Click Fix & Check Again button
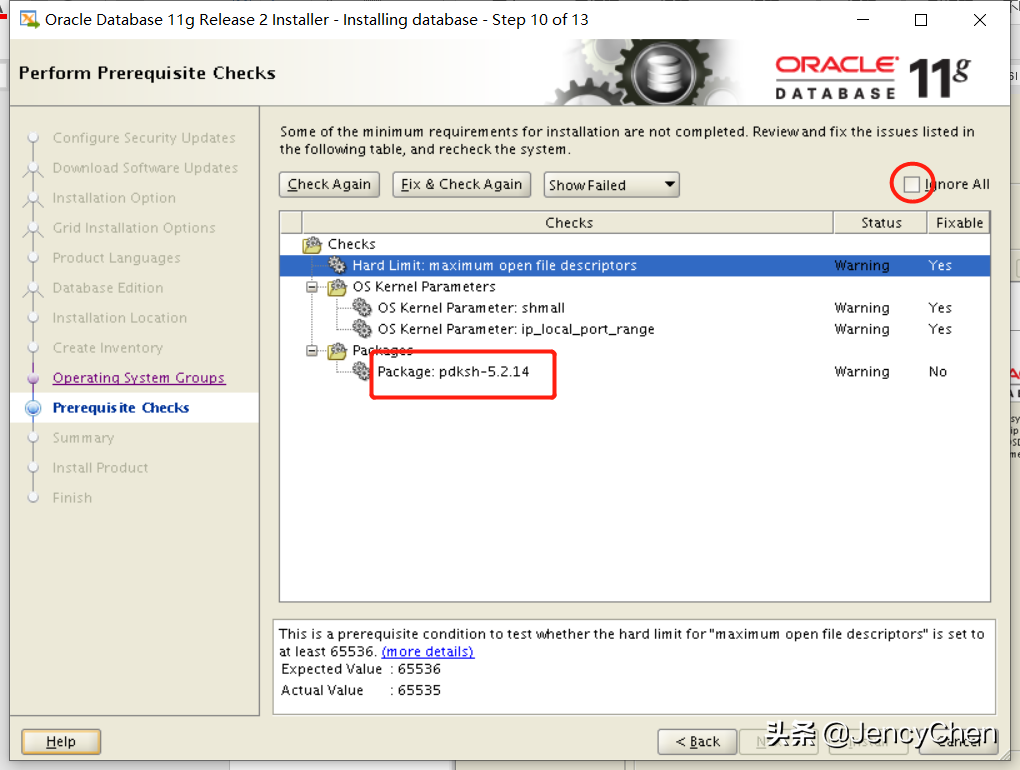Image resolution: width=1020 pixels, height=770 pixels. 461,185
